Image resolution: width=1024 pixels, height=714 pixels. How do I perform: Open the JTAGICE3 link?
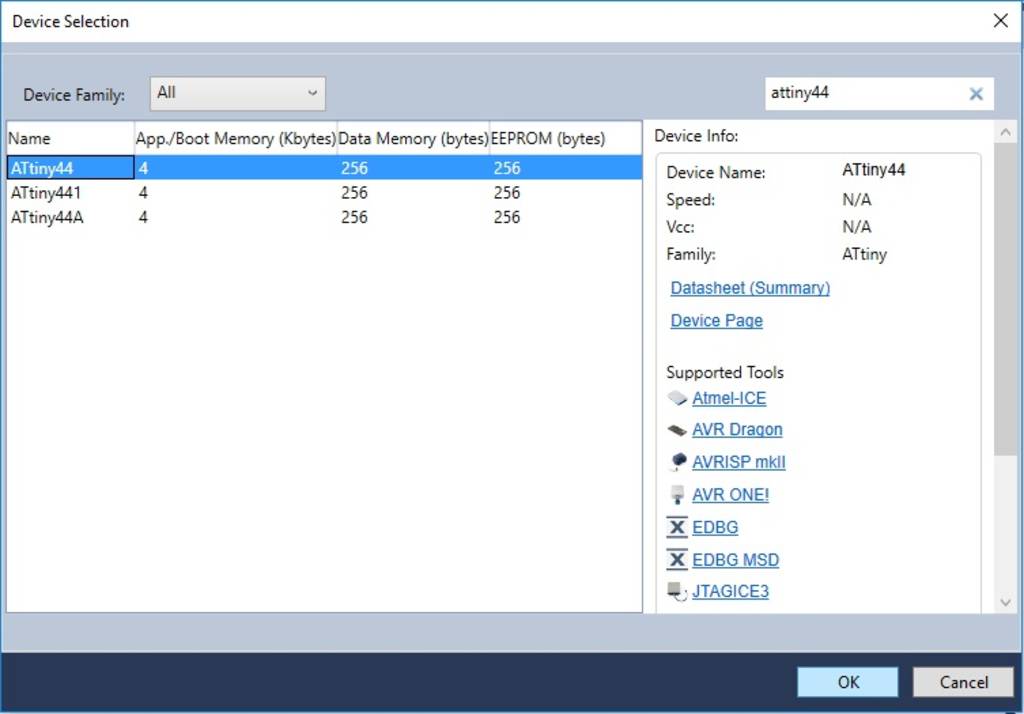[730, 591]
